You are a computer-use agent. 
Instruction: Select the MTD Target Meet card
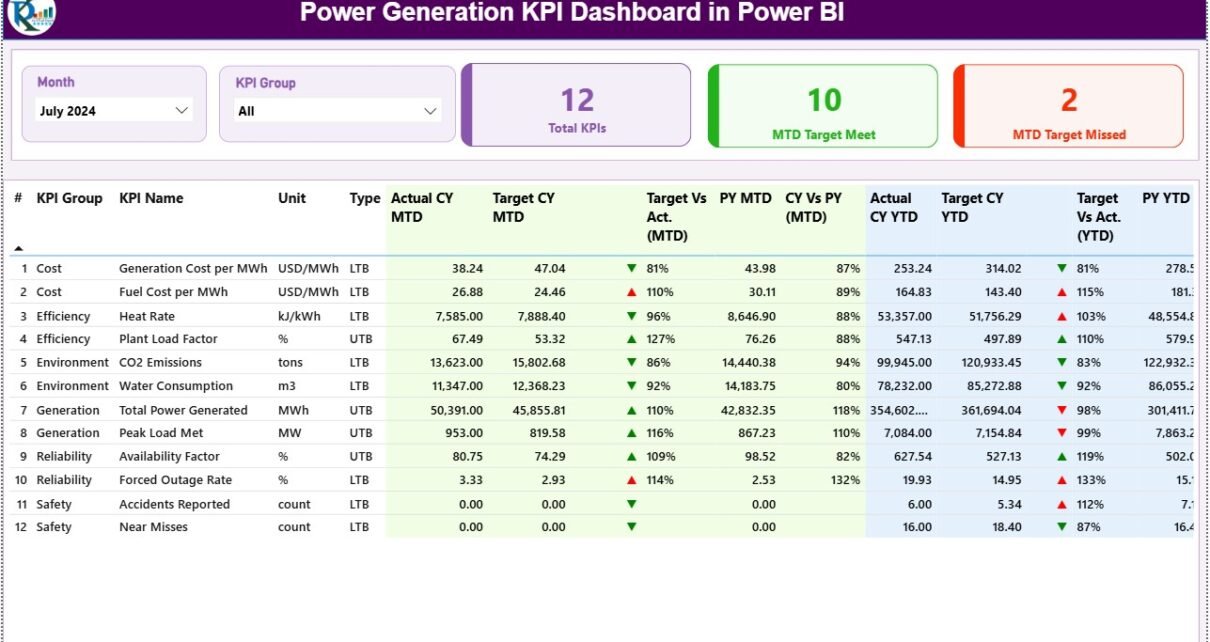coord(823,106)
